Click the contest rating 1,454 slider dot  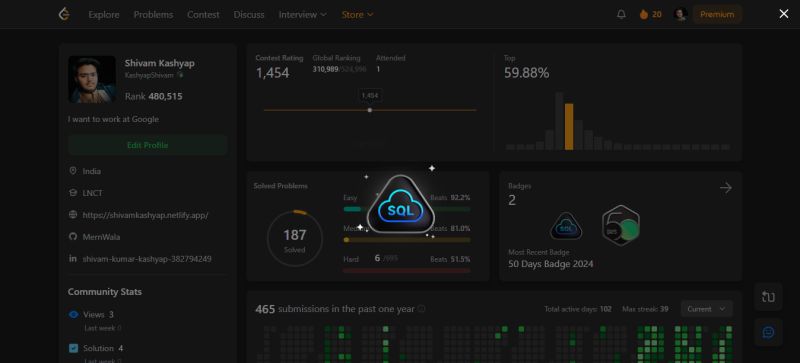[x=370, y=110]
